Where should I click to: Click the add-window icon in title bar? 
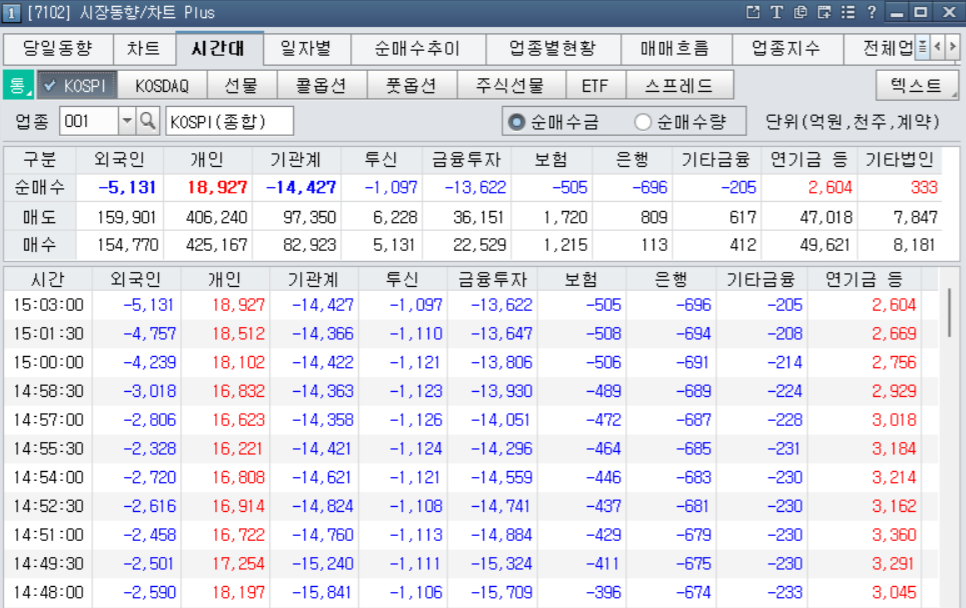(824, 13)
